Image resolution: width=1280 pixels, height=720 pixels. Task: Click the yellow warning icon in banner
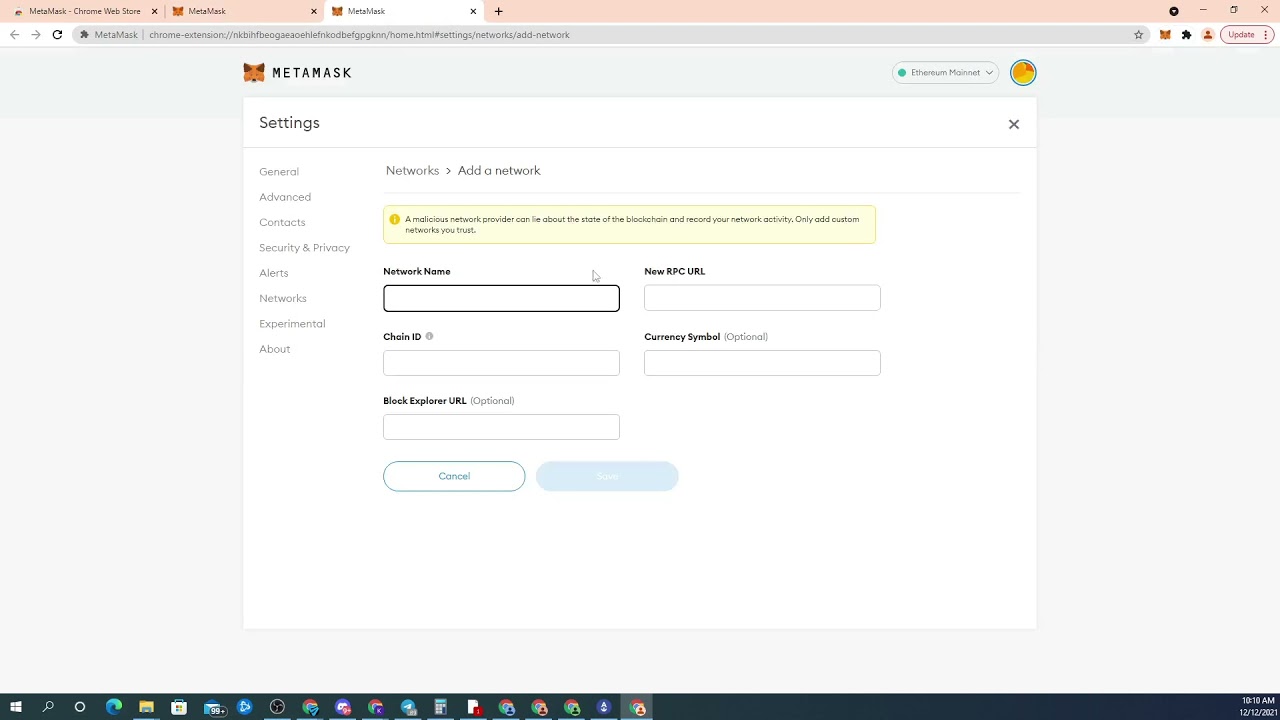point(394,219)
